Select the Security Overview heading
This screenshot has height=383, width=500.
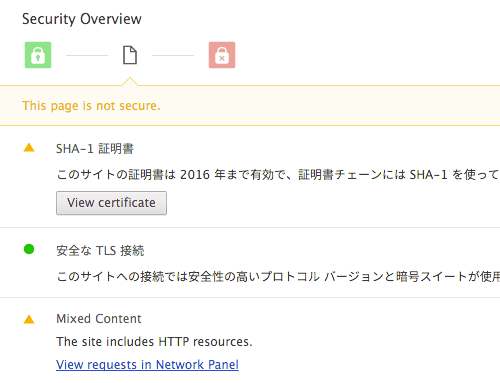click(x=82, y=19)
